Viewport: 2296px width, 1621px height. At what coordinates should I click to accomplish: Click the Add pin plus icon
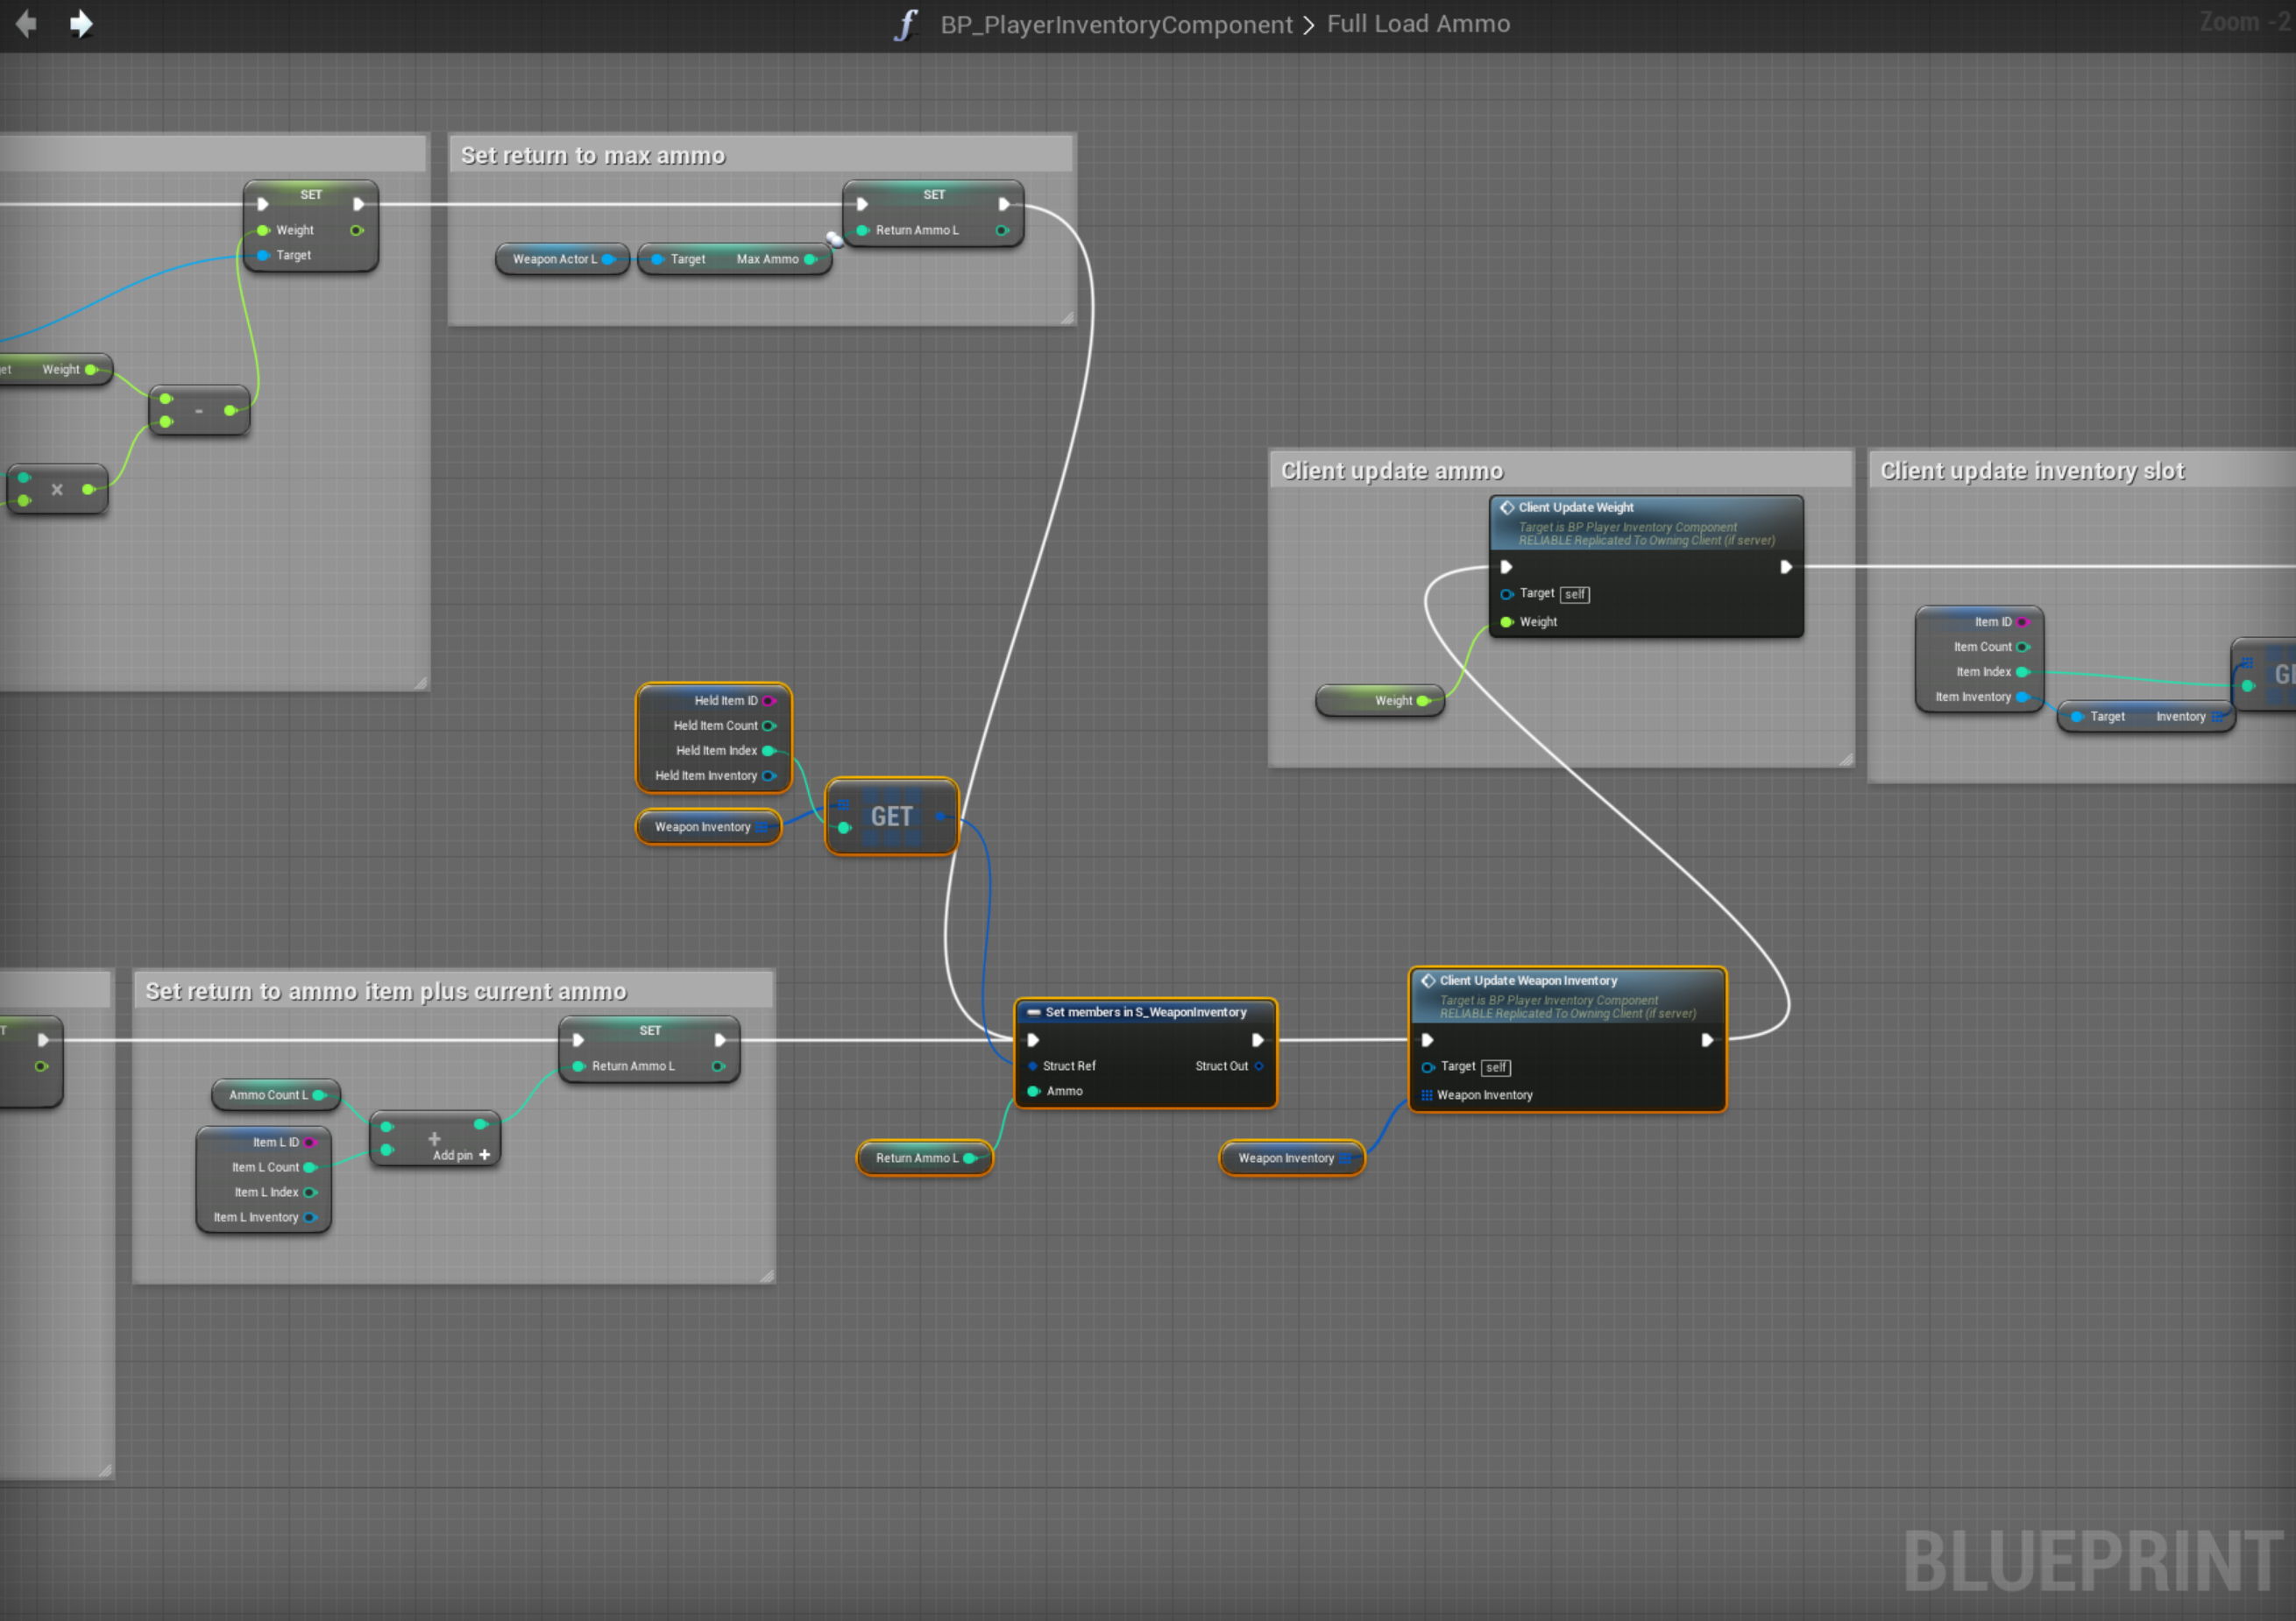pos(485,1155)
